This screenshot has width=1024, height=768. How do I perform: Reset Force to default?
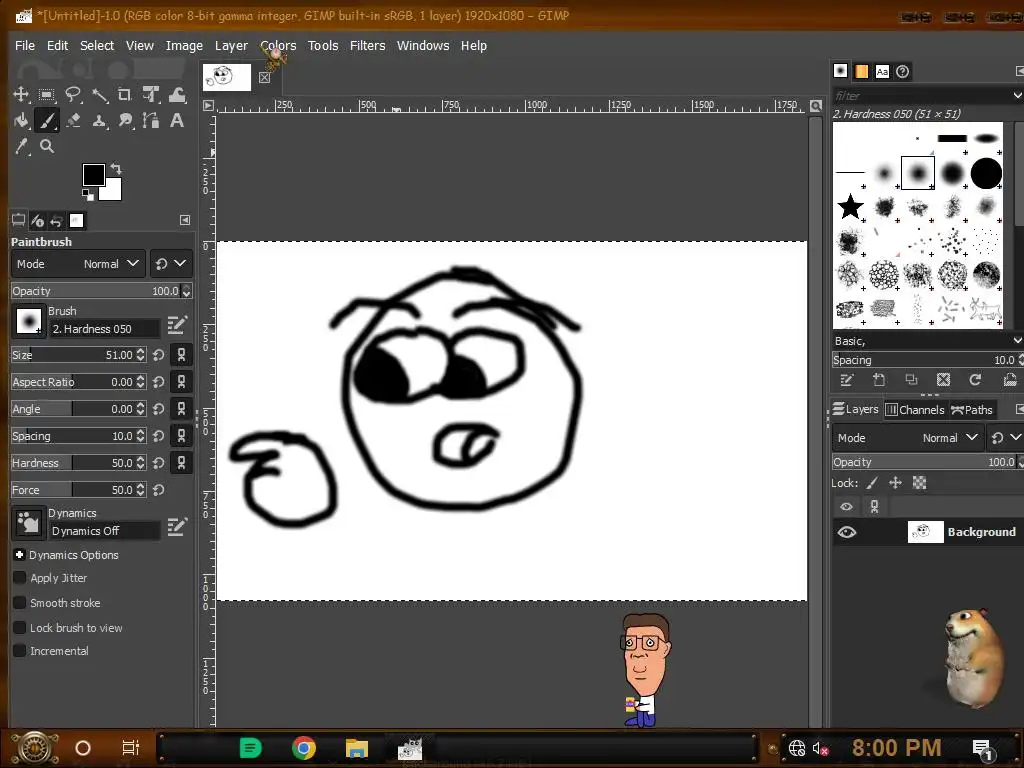[159, 490]
